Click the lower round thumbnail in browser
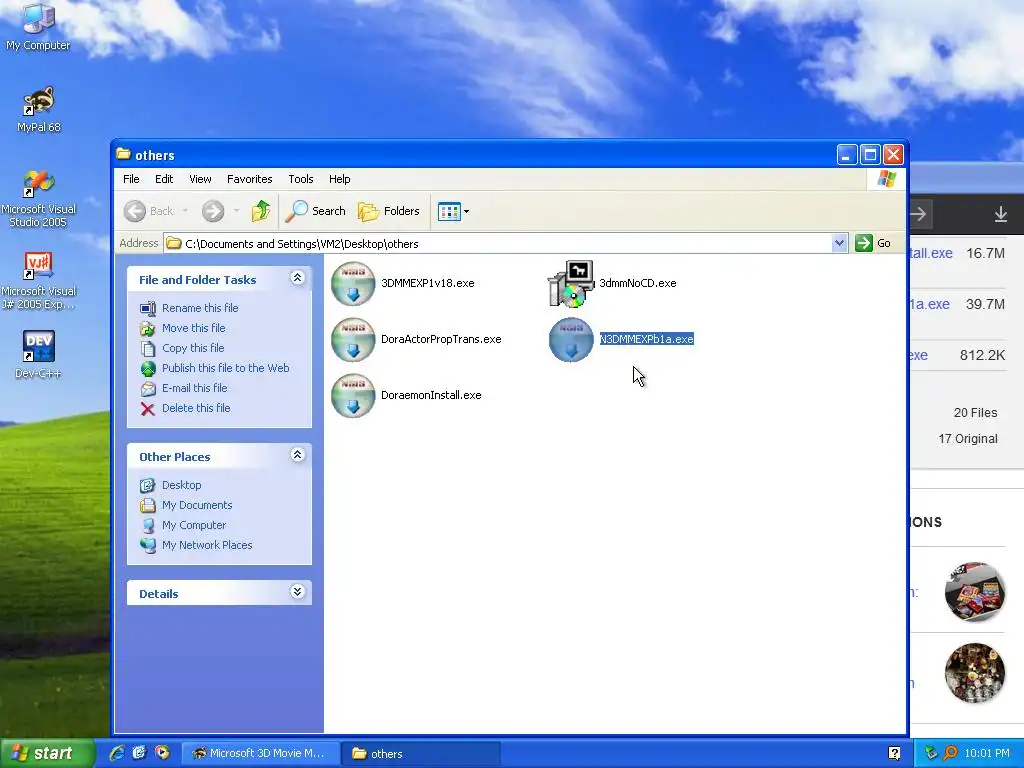Image resolution: width=1024 pixels, height=768 pixels. click(x=975, y=673)
